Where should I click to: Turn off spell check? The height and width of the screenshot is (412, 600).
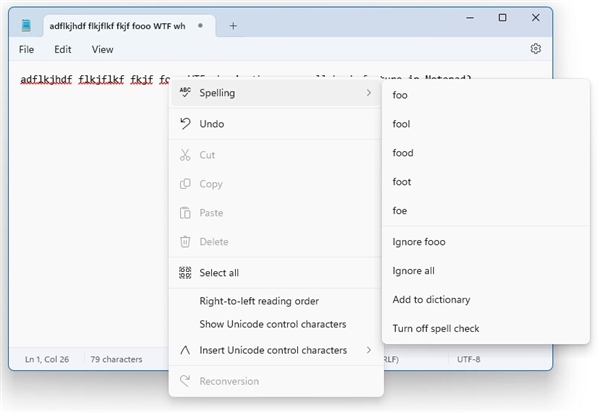click(436, 329)
